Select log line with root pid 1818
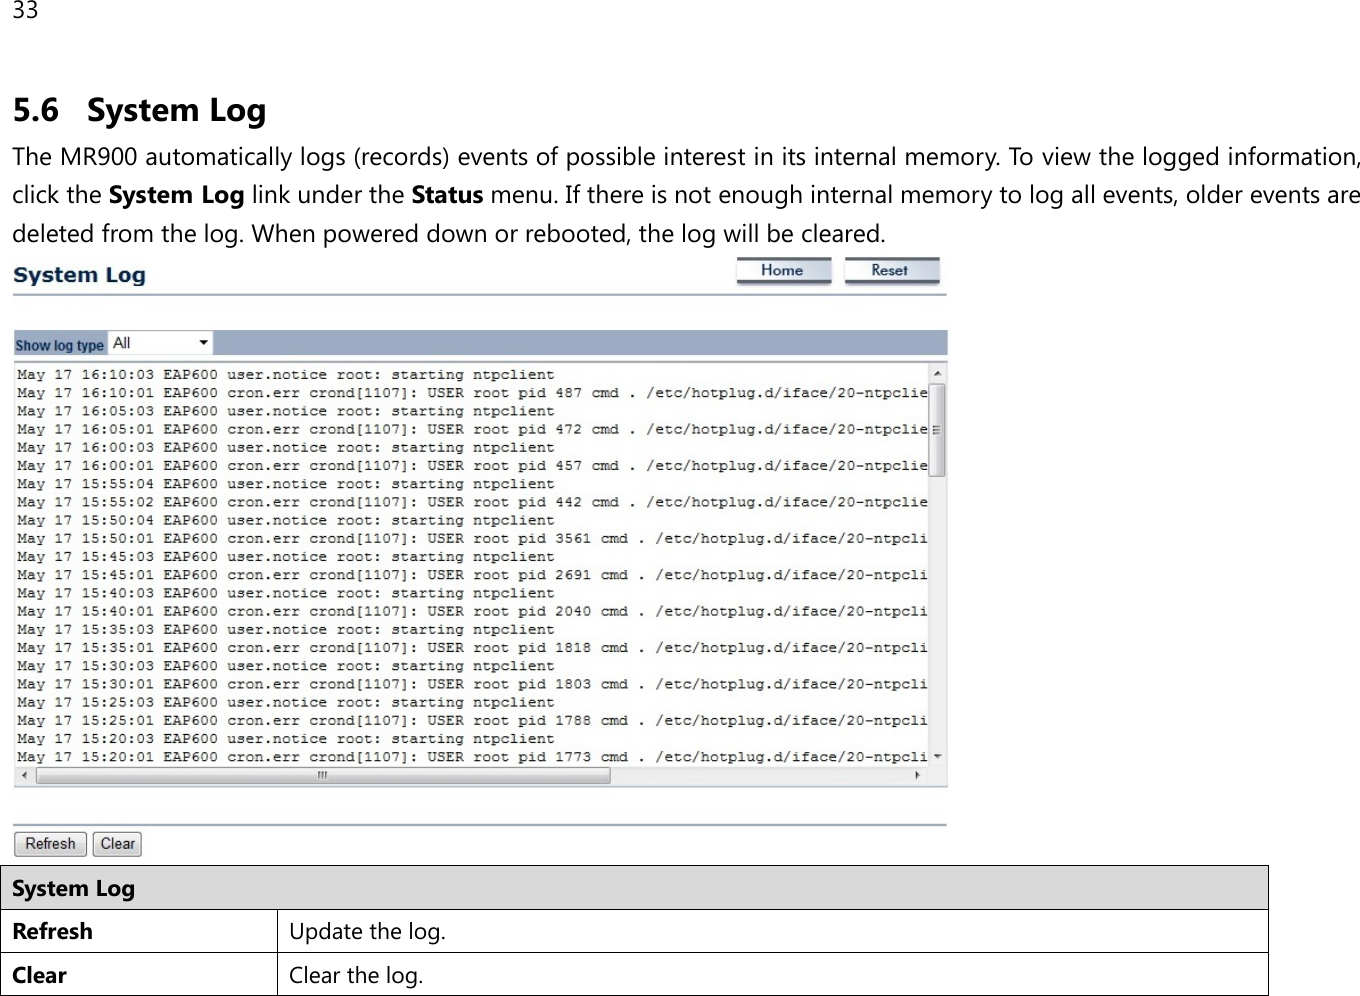This screenshot has width=1360, height=996. click(472, 648)
